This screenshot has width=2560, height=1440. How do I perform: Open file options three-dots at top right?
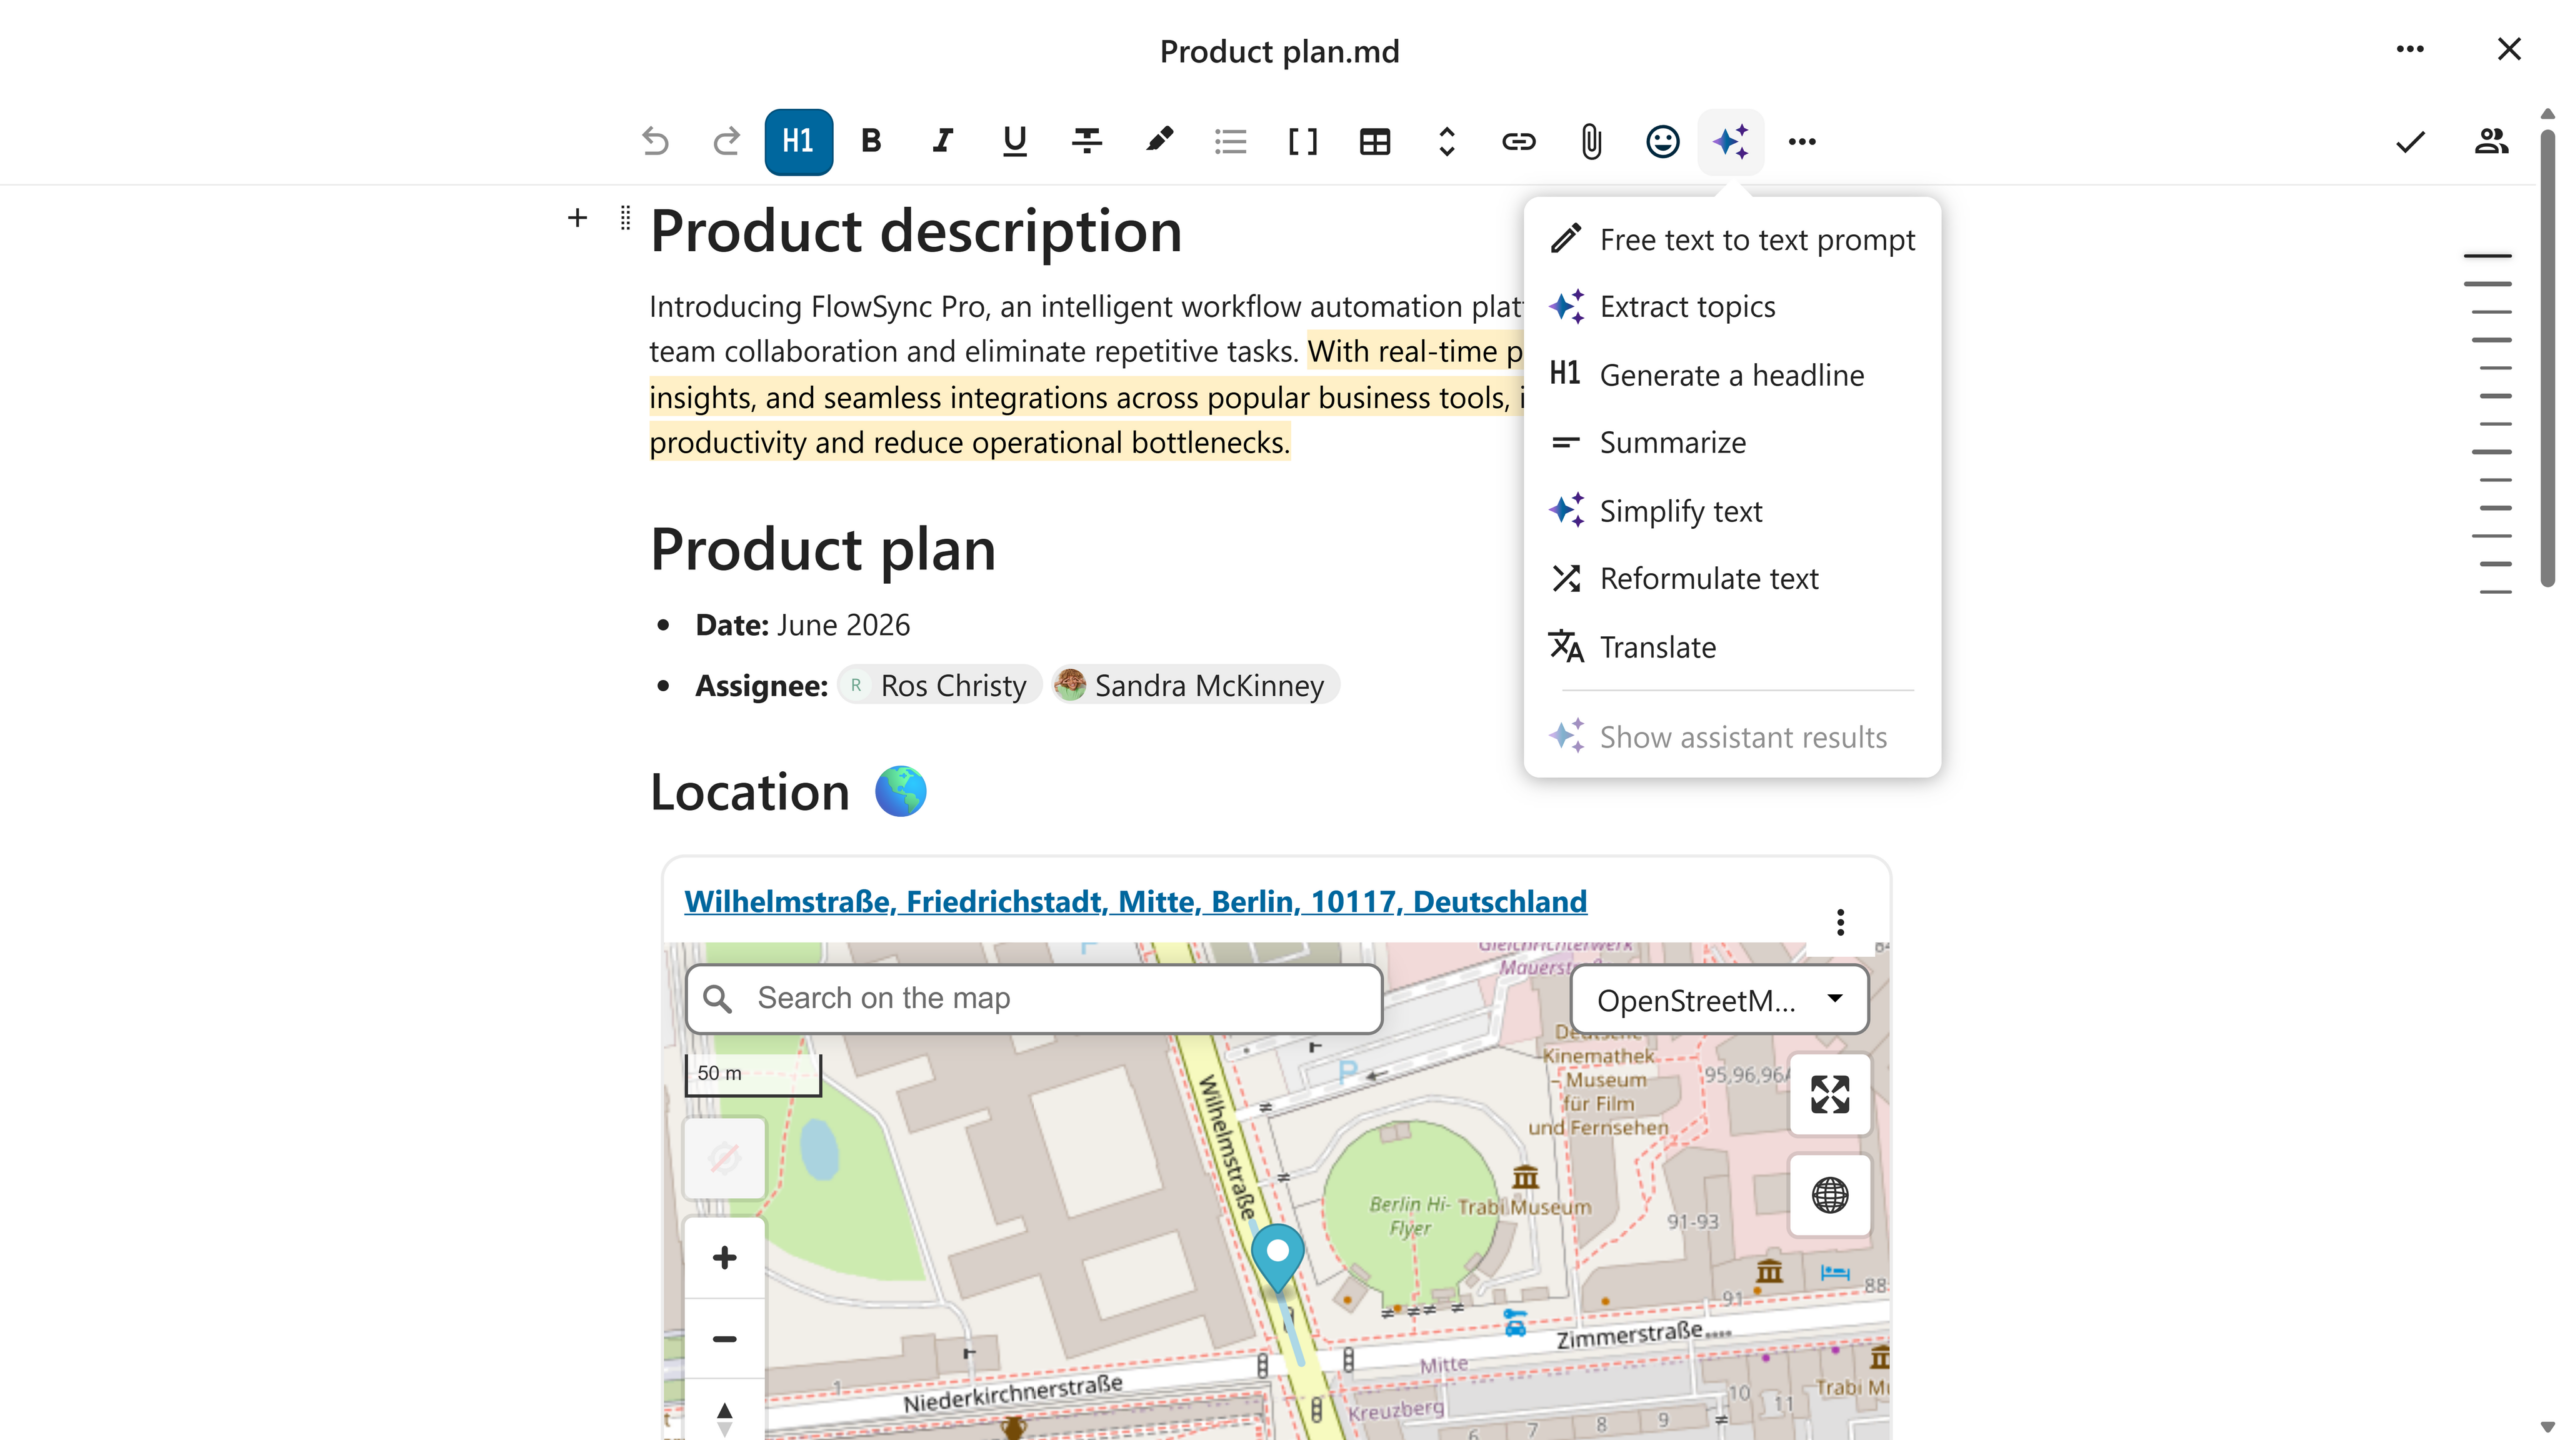[x=2410, y=49]
